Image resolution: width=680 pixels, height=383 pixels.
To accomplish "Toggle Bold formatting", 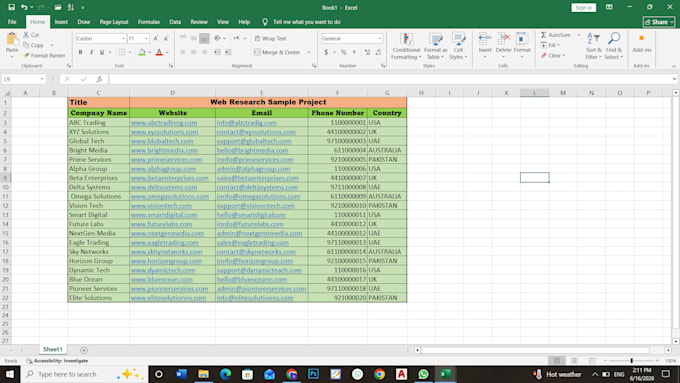I will point(81,52).
